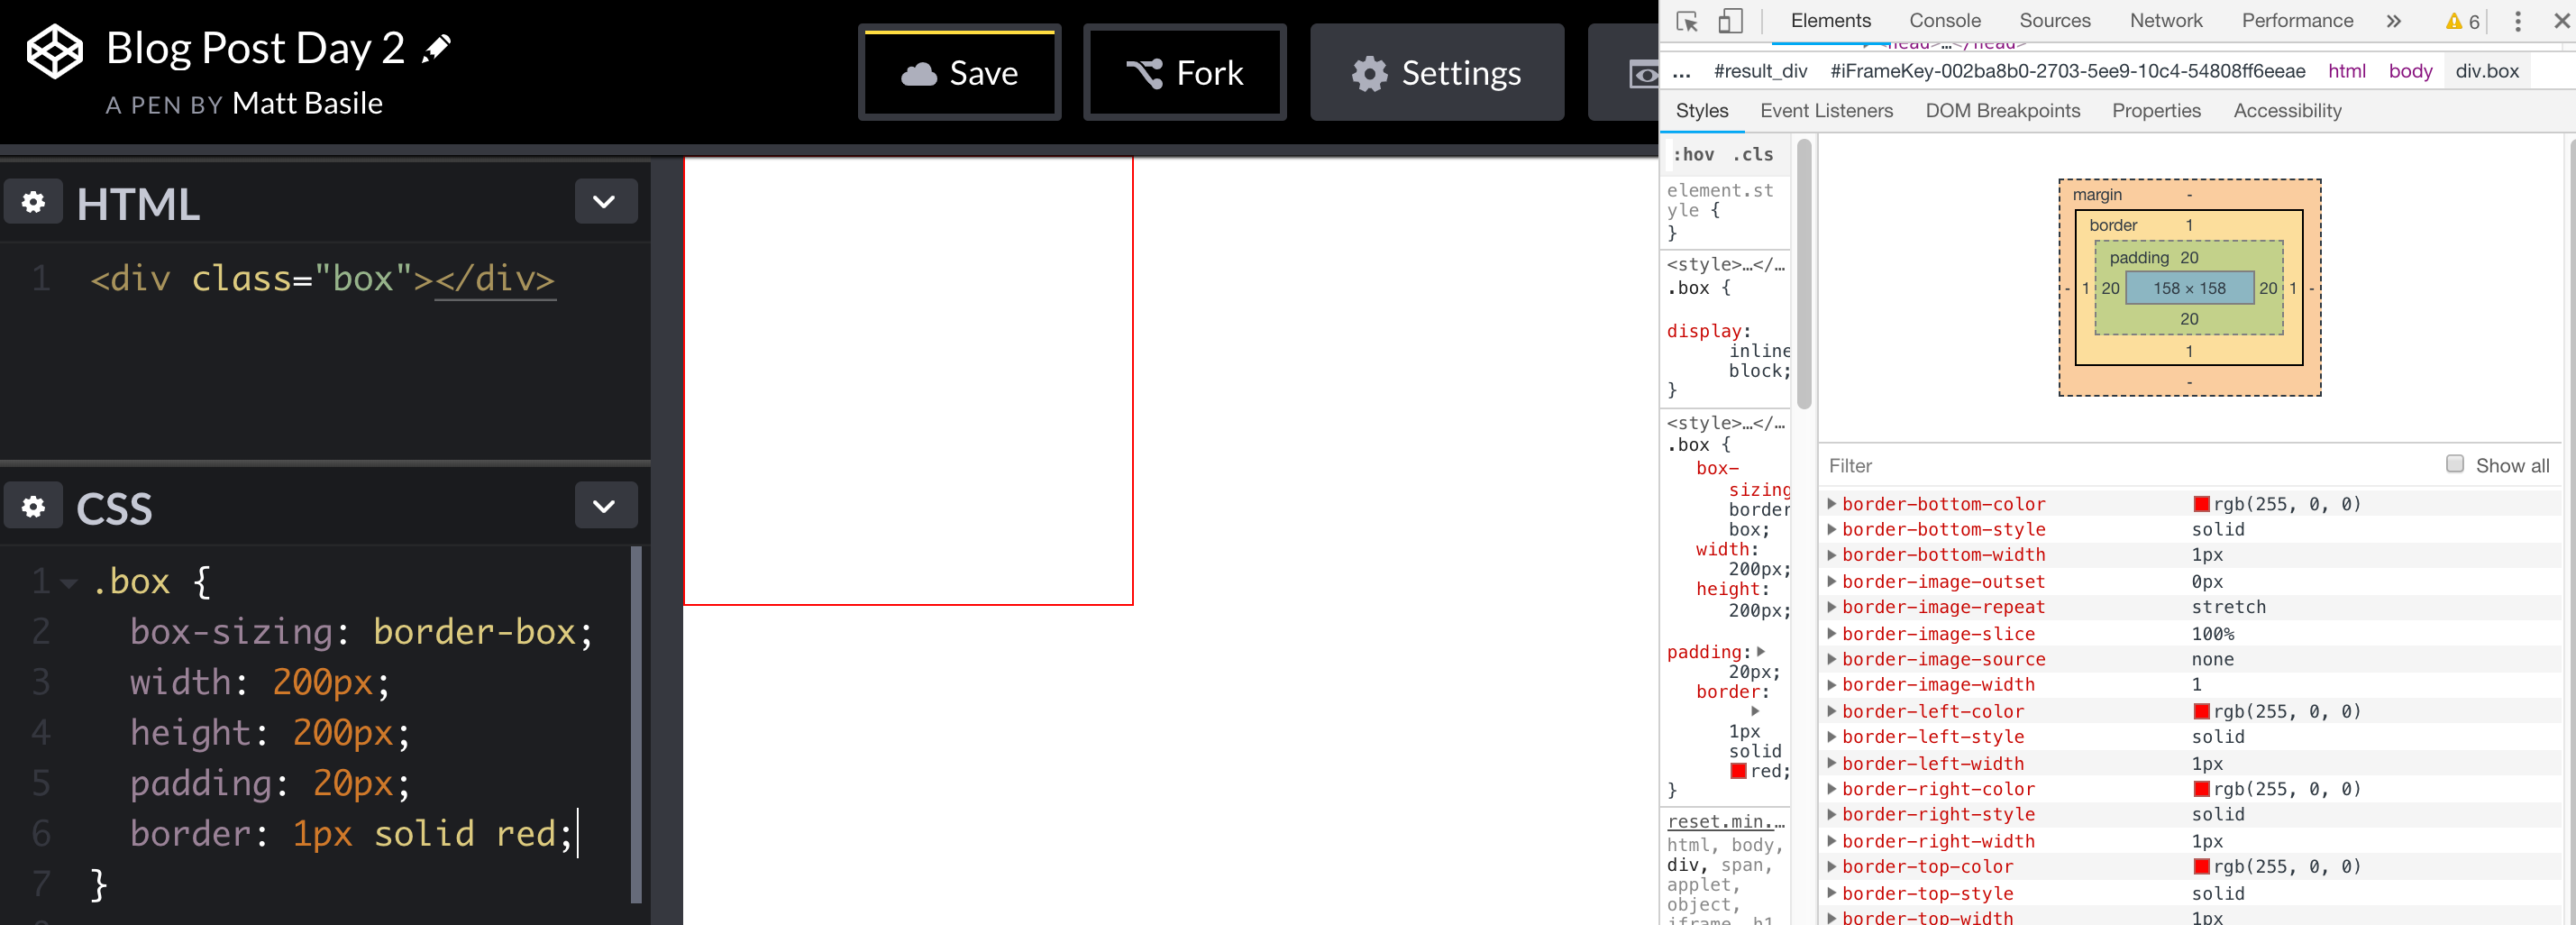2576x925 pixels.
Task: Switch to the Console tab
Action: [1943, 20]
